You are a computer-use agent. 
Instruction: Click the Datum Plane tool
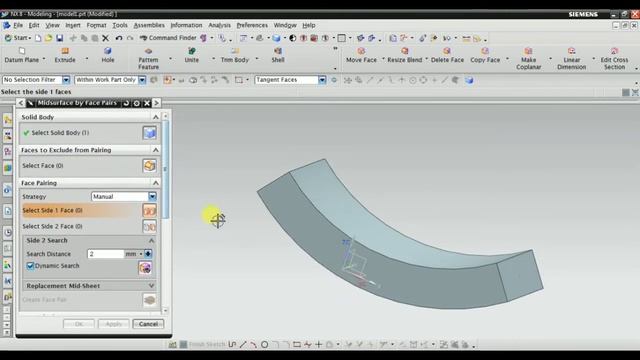click(x=22, y=55)
